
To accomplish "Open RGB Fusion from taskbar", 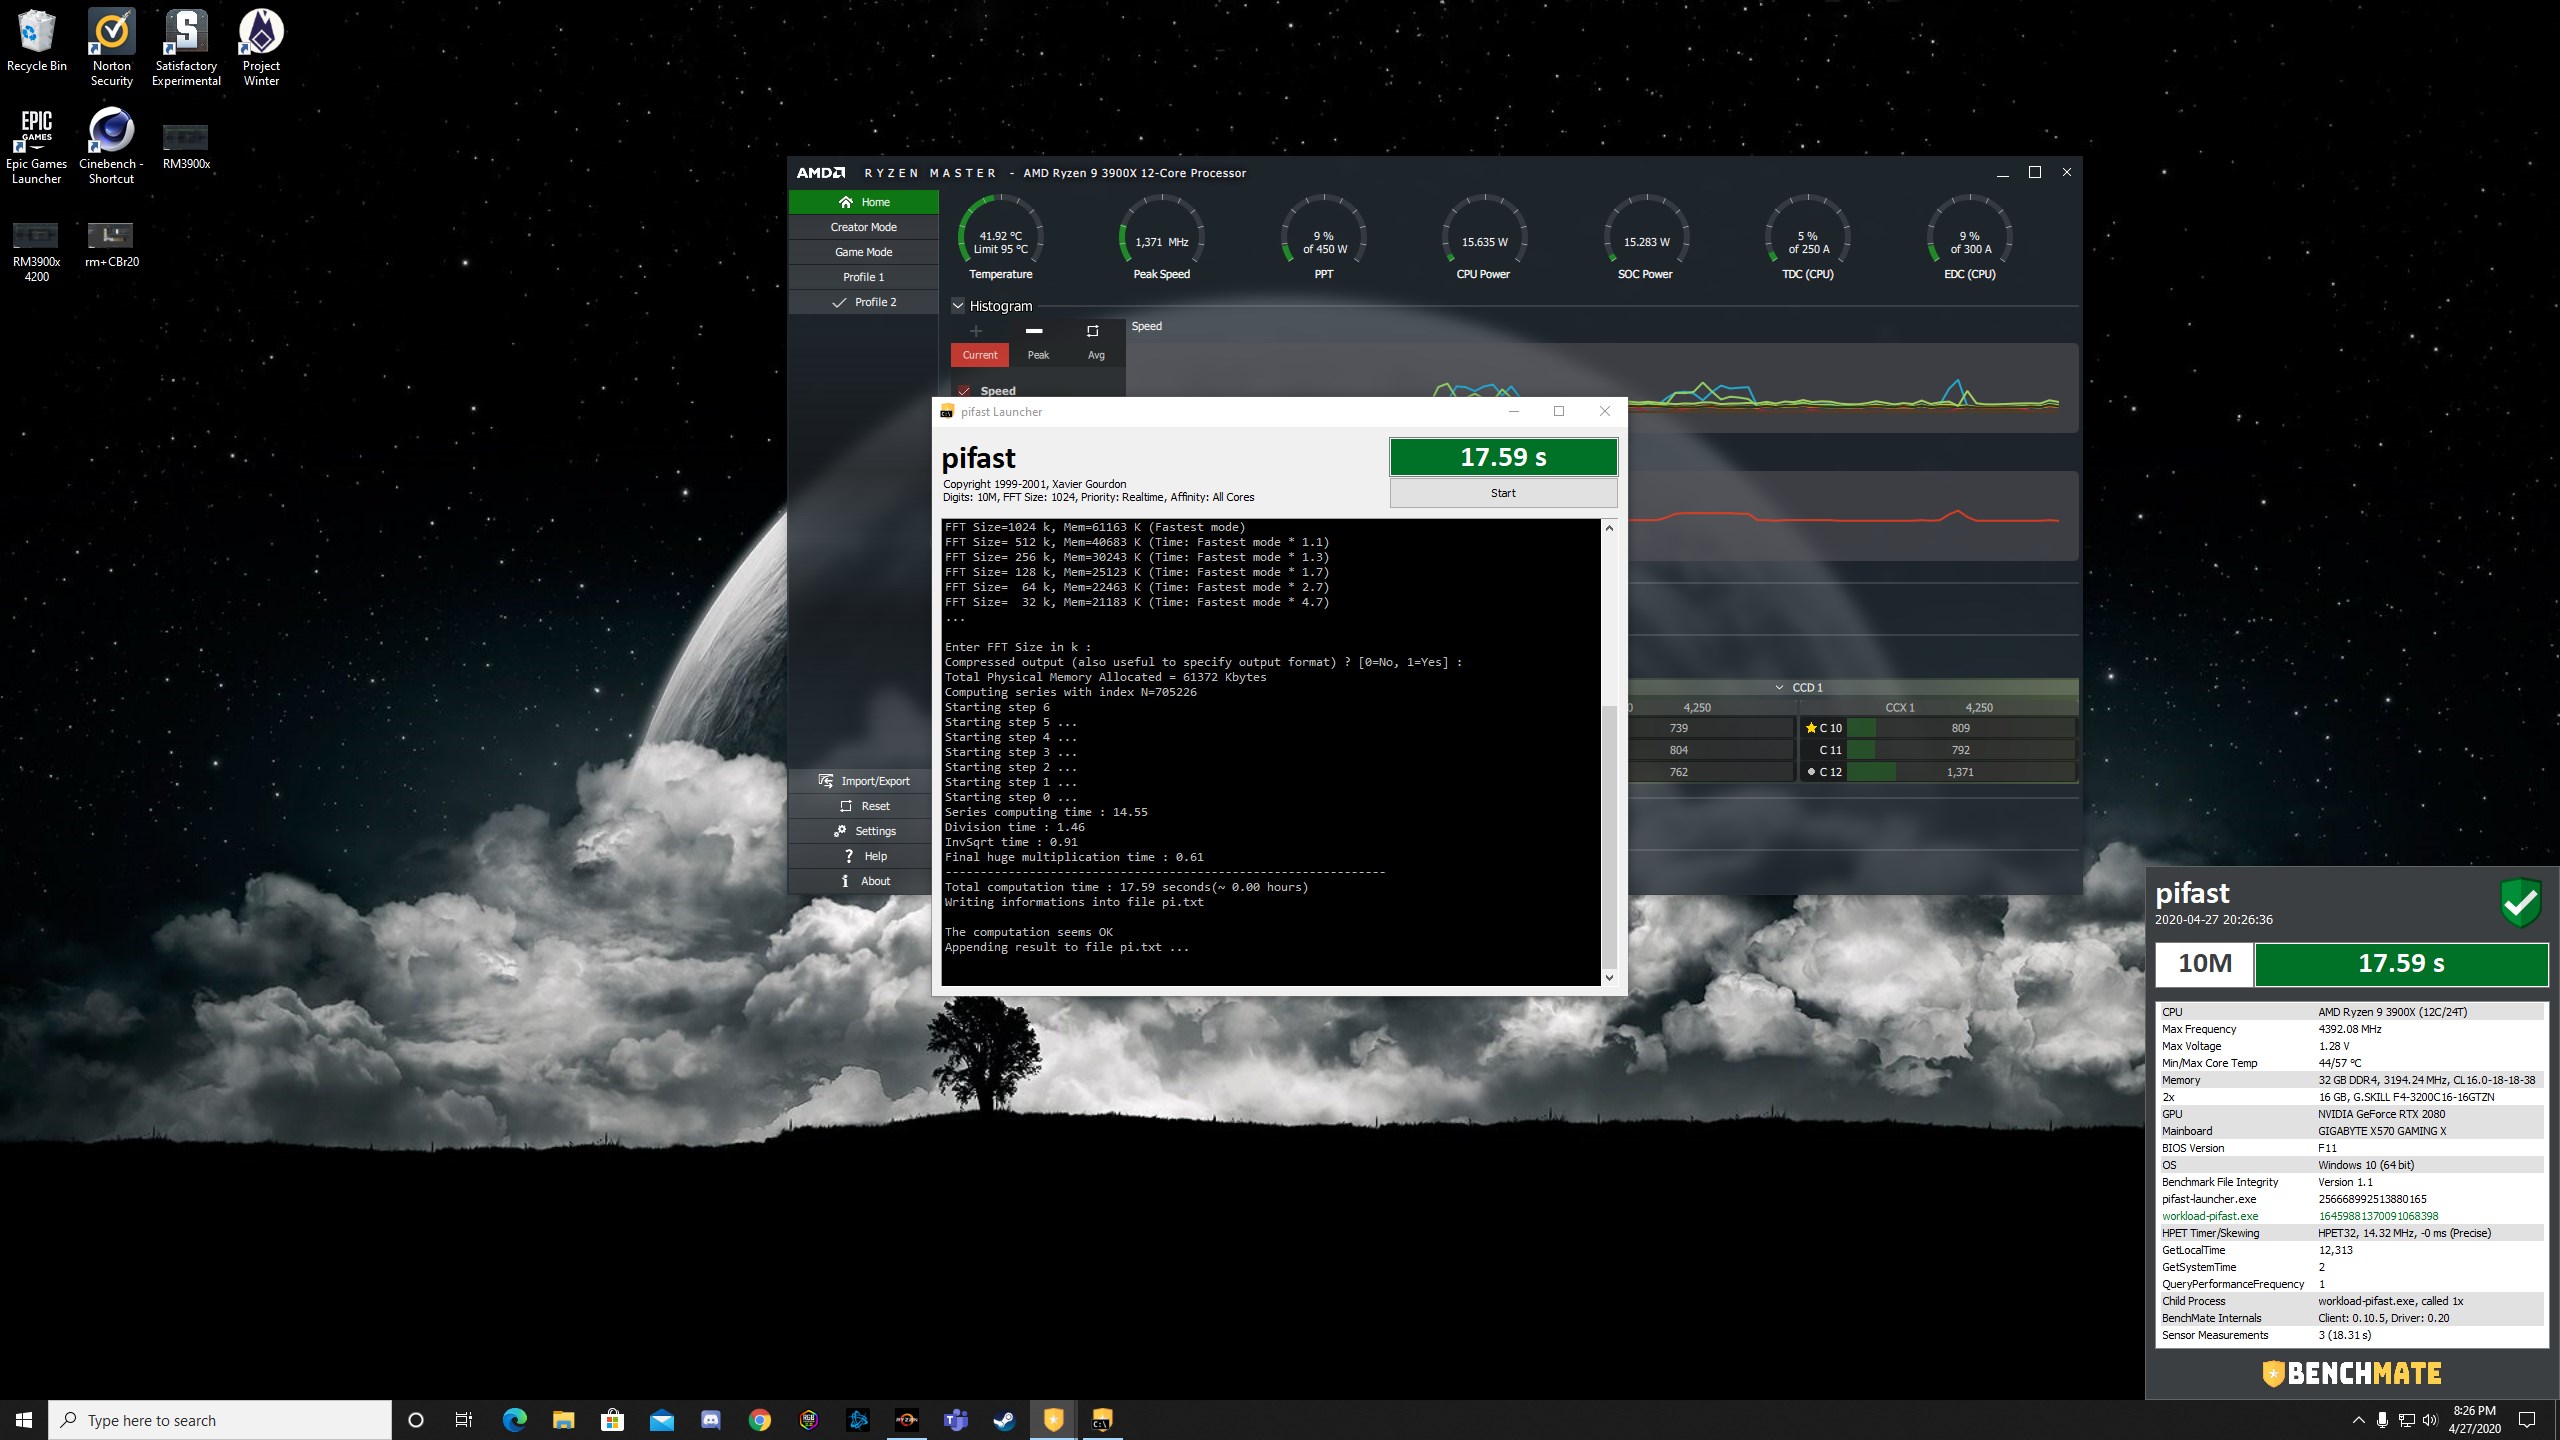I will click(809, 1420).
